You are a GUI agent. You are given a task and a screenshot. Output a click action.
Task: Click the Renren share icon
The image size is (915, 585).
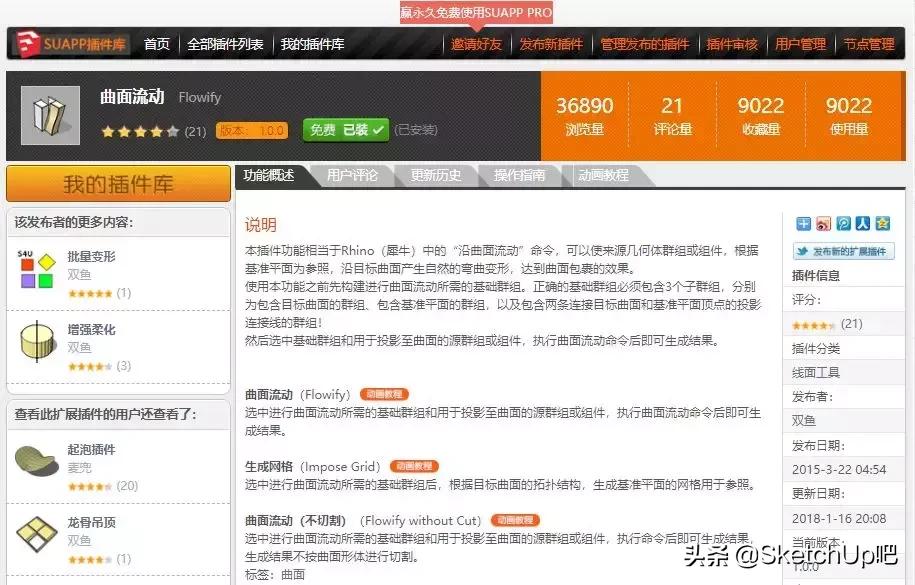click(x=862, y=224)
